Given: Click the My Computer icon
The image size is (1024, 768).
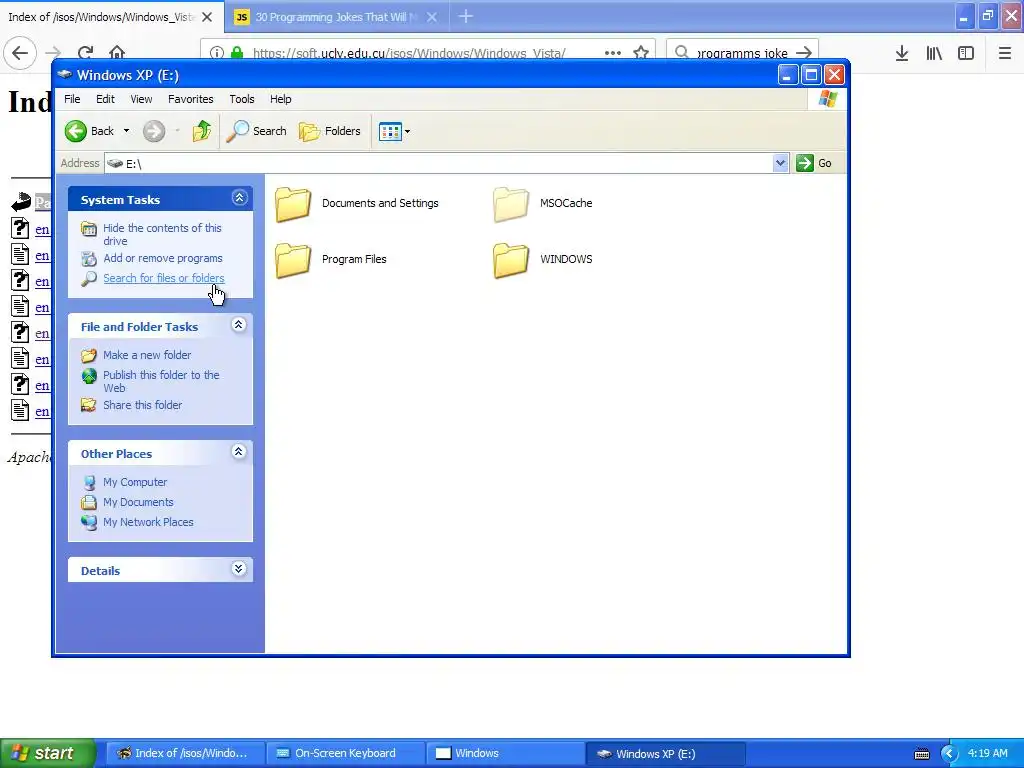Looking at the screenshot, I should [89, 483].
